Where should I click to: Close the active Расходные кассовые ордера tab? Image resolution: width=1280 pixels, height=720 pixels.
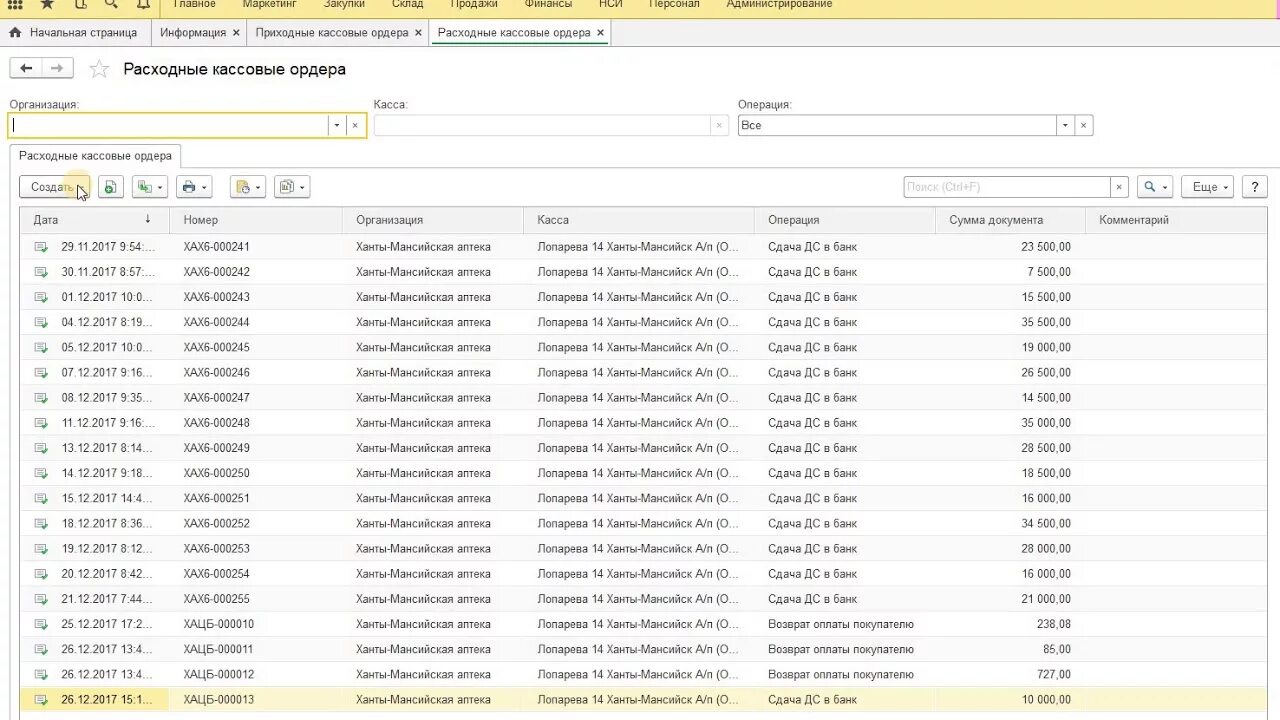[600, 33]
